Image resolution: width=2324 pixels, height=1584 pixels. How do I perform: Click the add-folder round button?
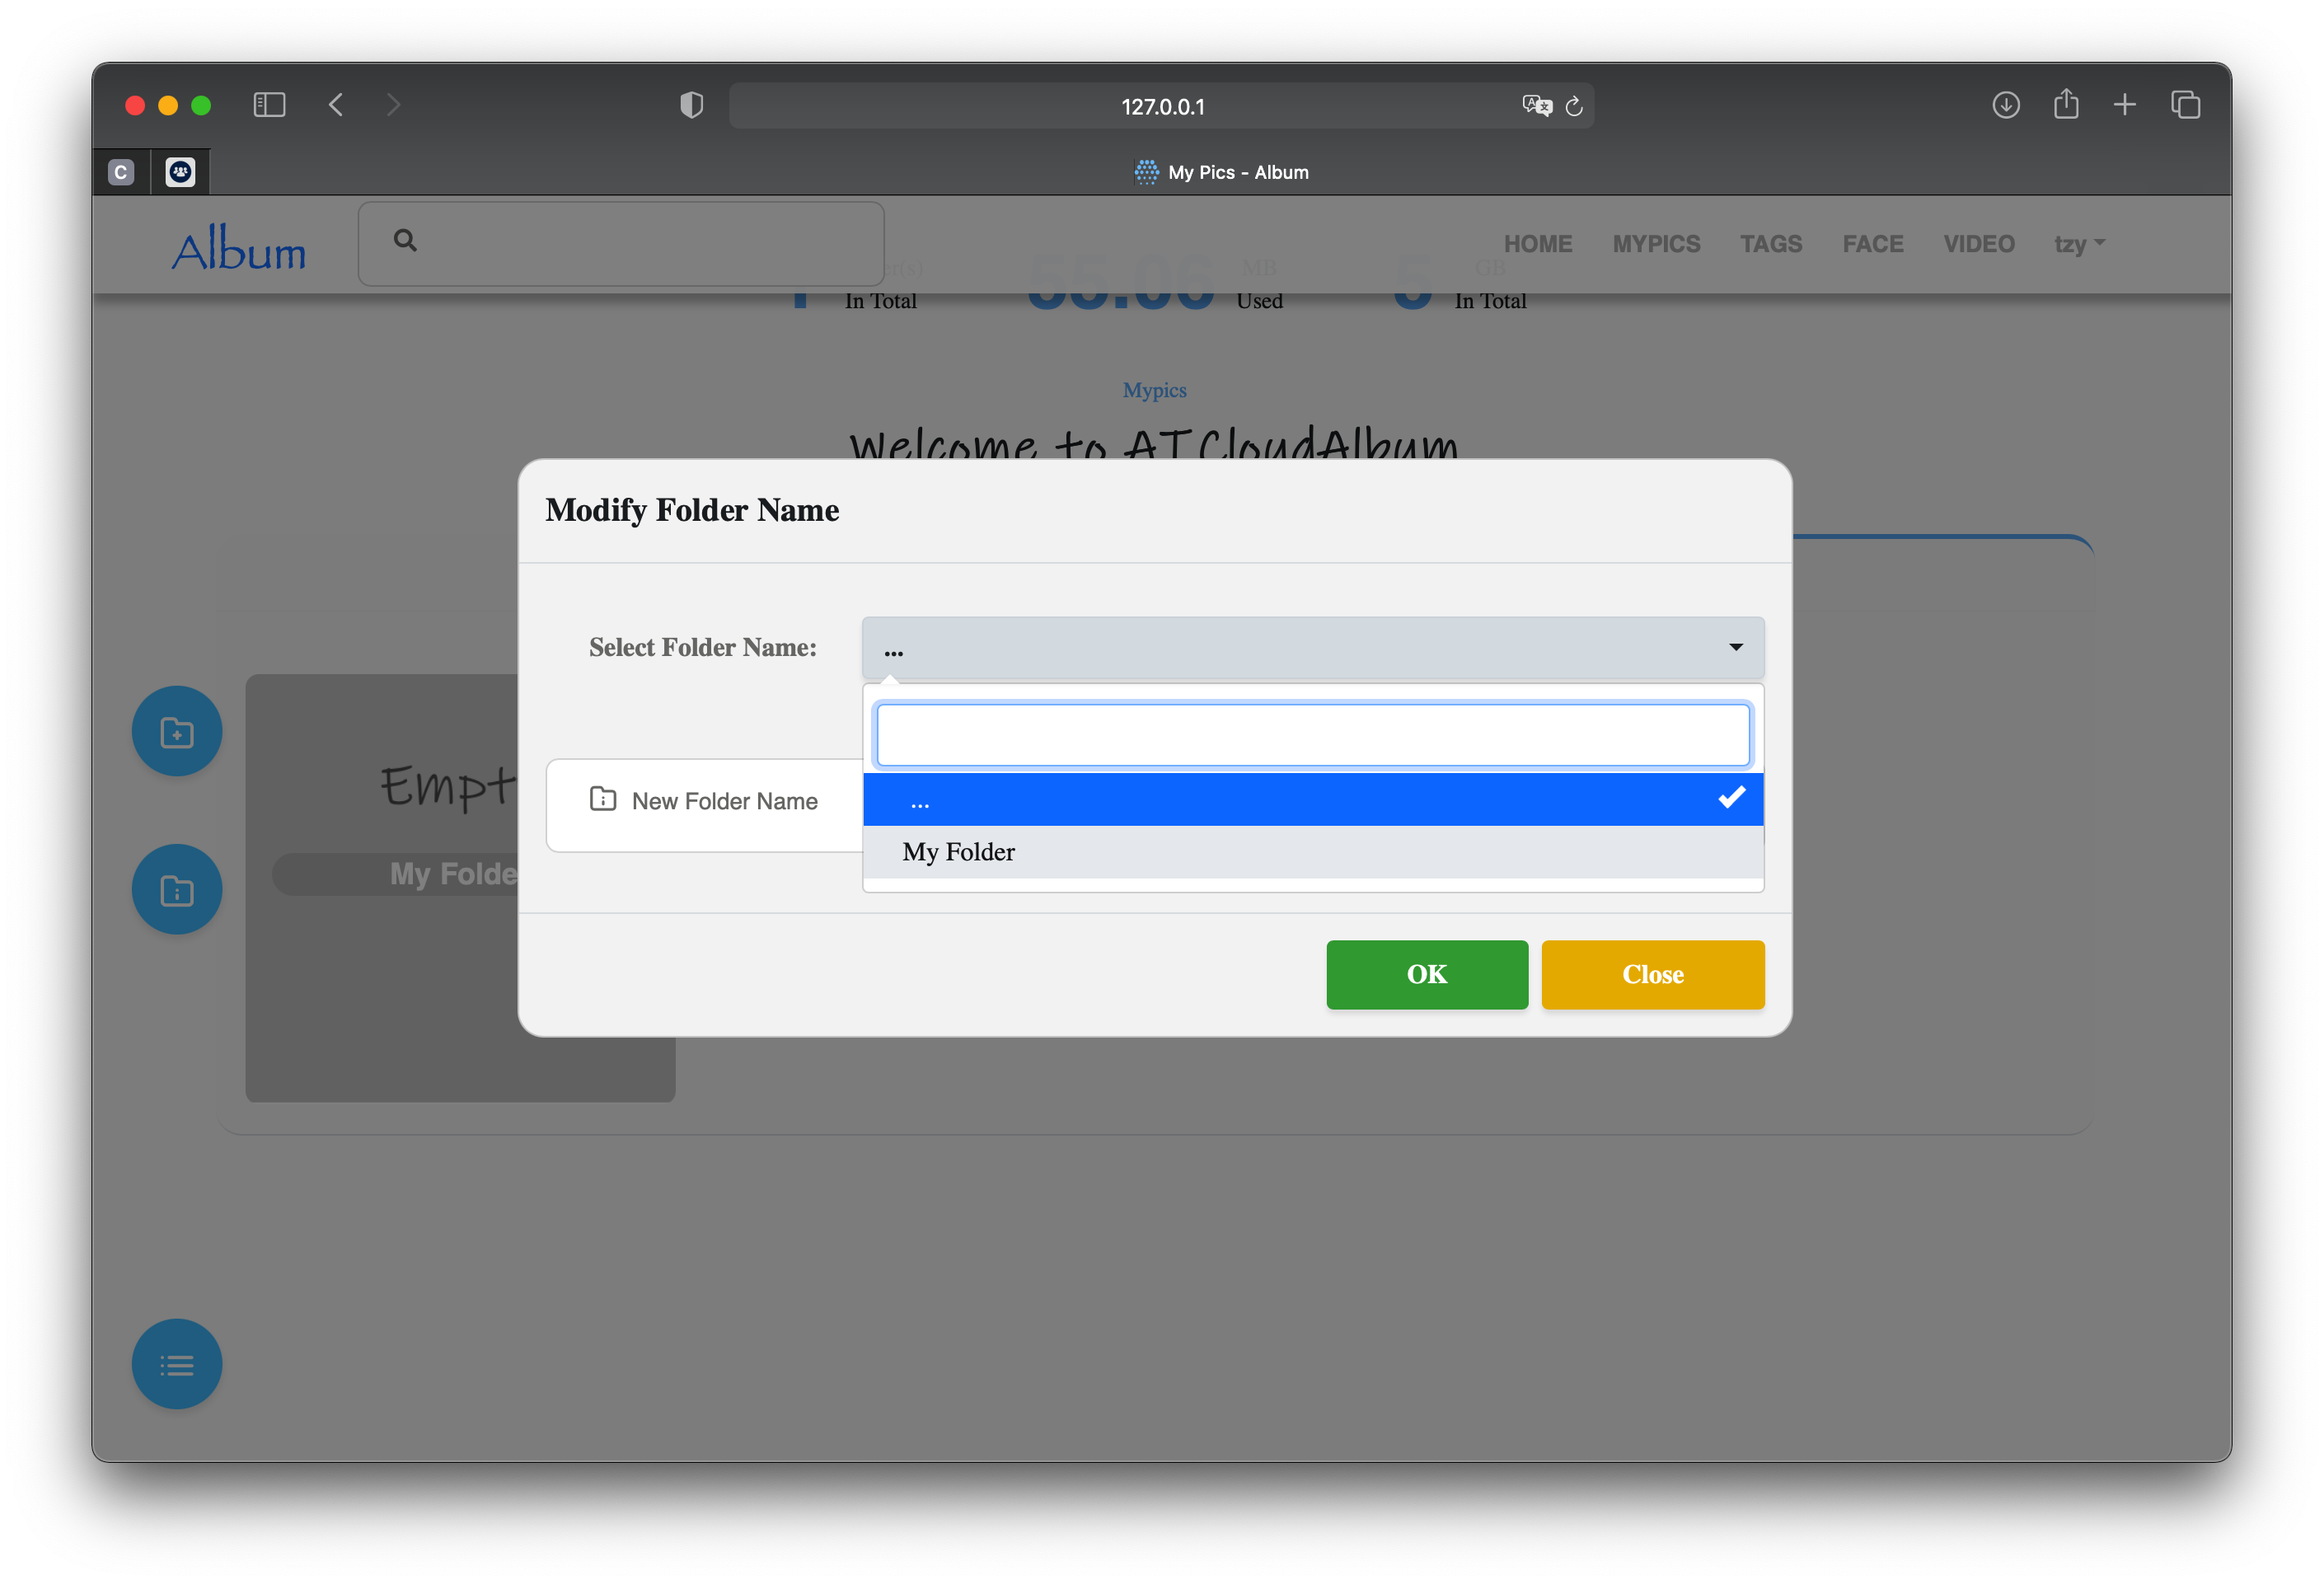click(x=177, y=731)
